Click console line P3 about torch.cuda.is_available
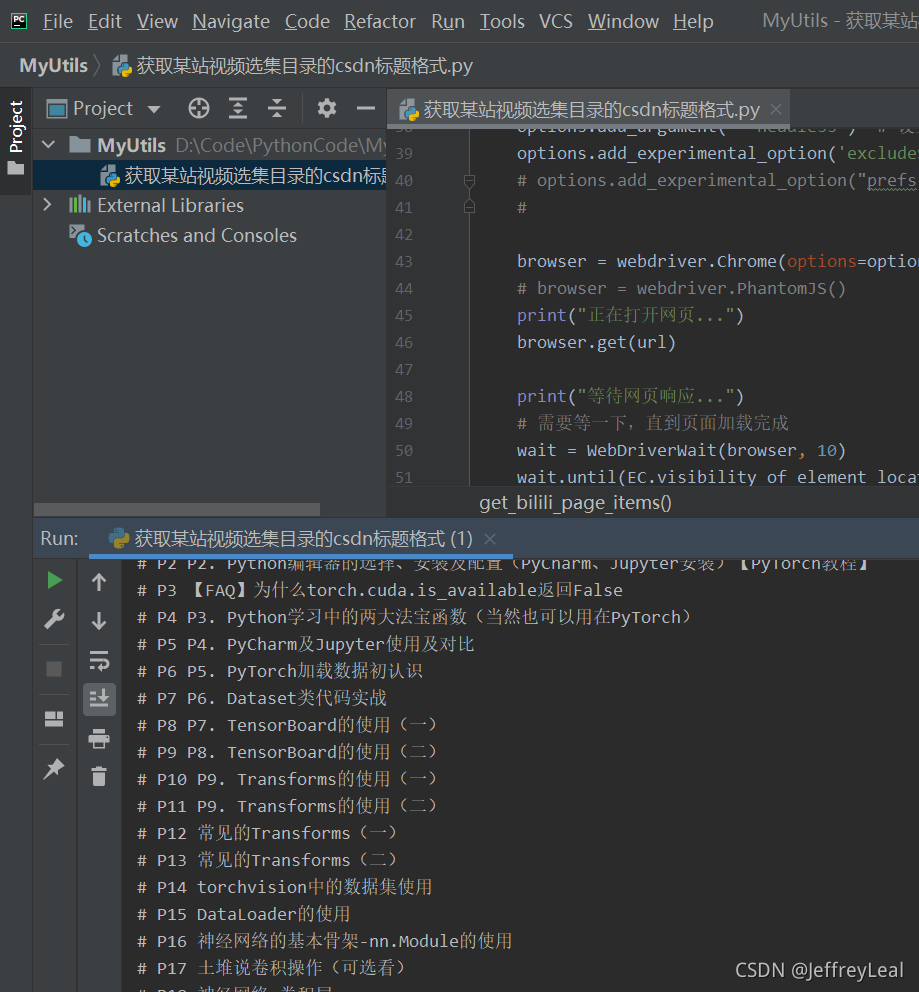The height and width of the screenshot is (992, 919). tap(379, 591)
